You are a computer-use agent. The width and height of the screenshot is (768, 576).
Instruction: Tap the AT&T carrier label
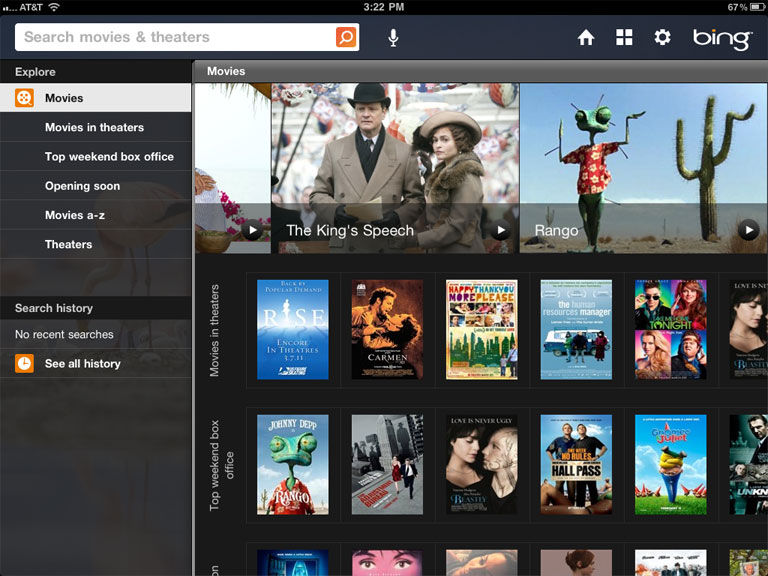pos(31,7)
